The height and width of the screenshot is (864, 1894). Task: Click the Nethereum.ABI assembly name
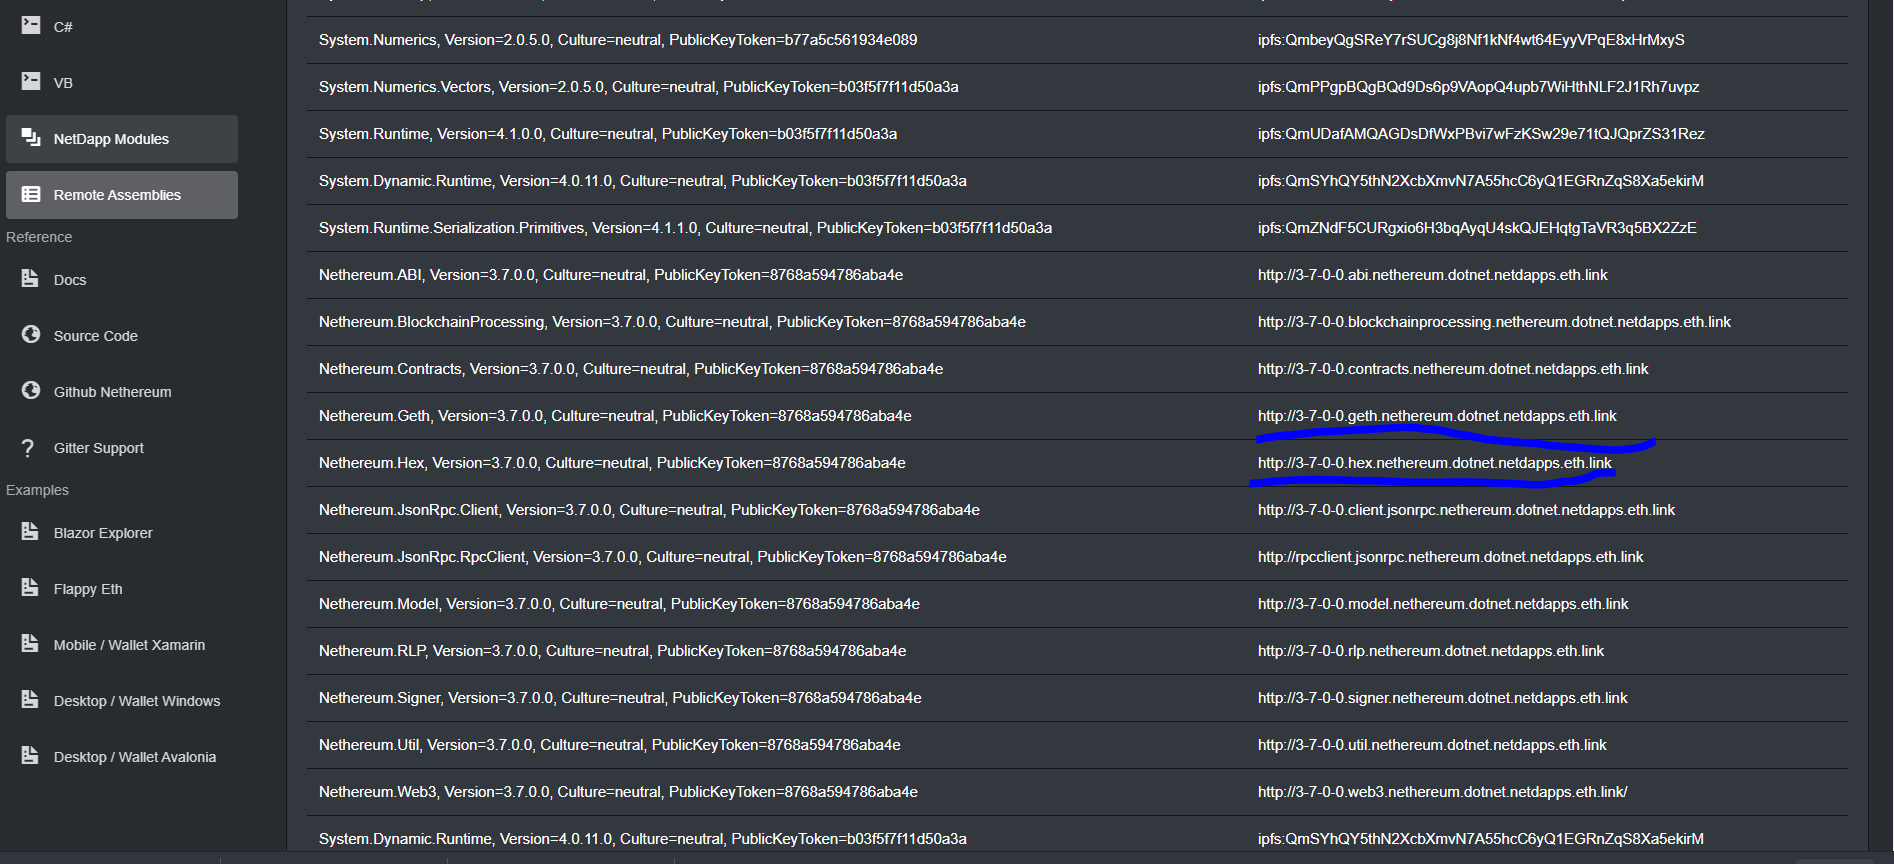(x=611, y=275)
